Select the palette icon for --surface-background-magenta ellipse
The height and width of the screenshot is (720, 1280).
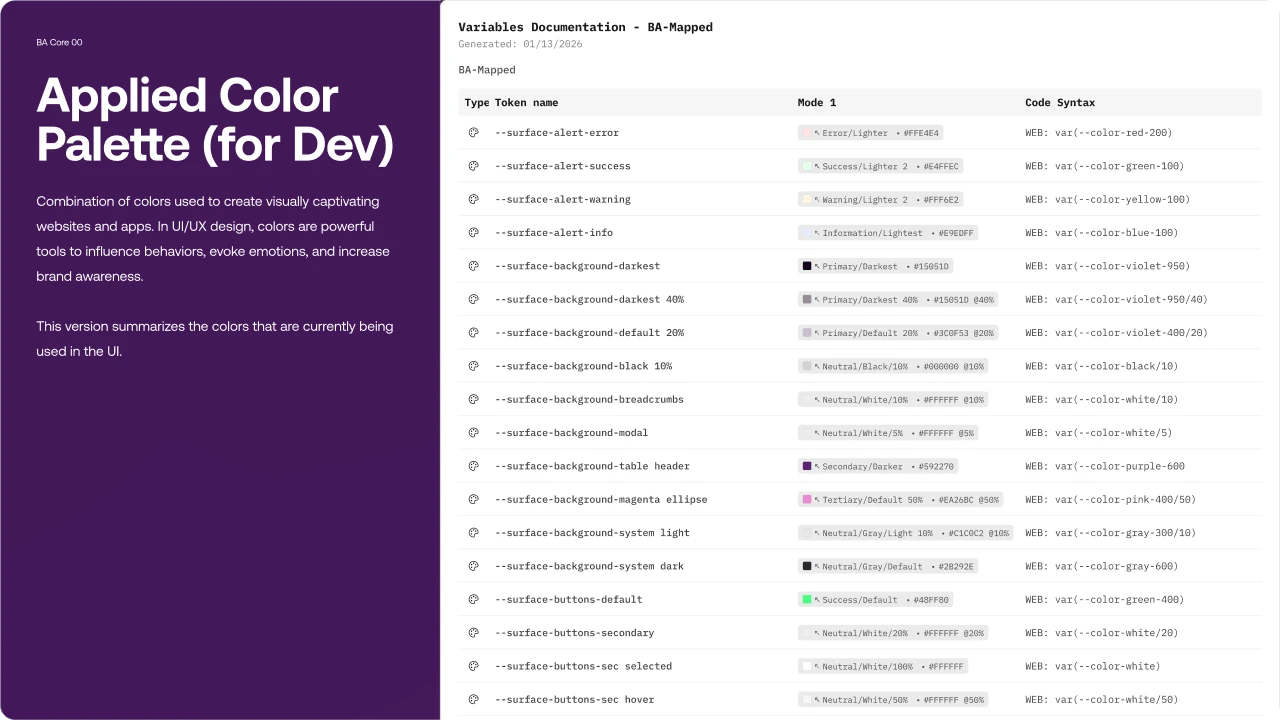tap(473, 499)
